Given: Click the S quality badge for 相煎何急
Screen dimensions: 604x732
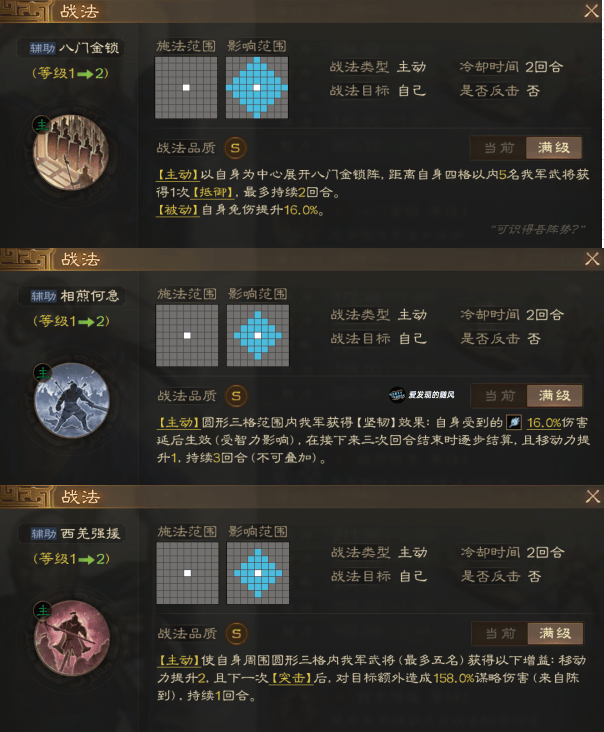Looking at the screenshot, I should pos(236,396).
